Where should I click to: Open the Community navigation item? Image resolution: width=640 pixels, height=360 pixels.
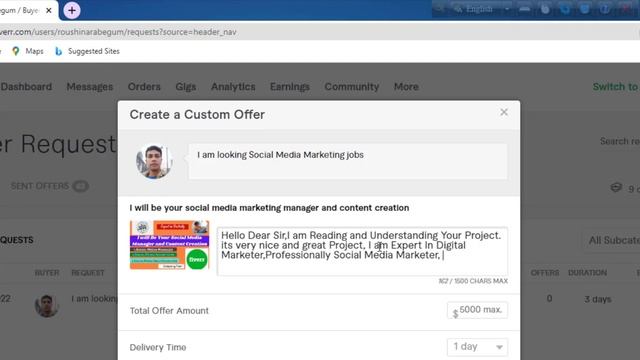click(352, 87)
